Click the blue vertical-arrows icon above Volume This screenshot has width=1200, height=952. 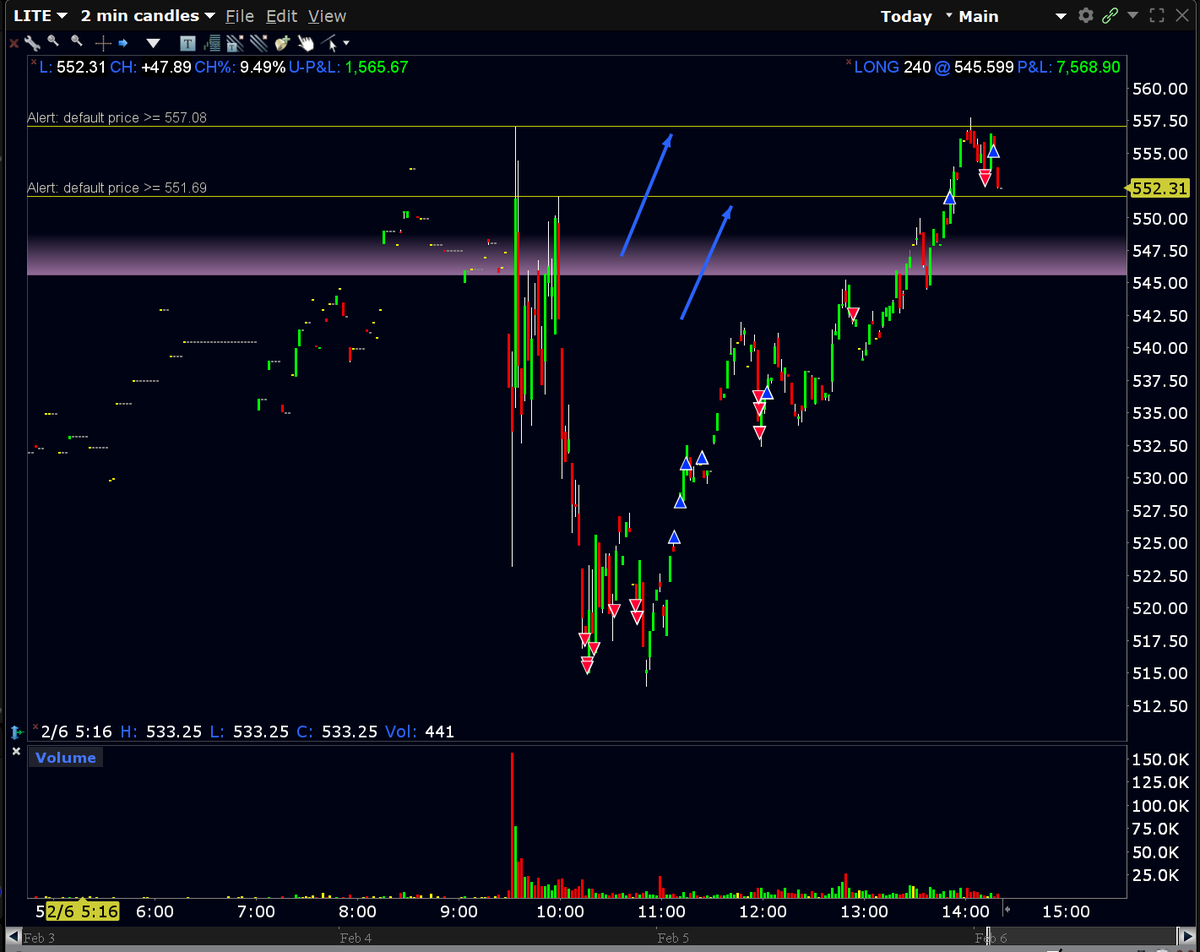(x=15, y=732)
